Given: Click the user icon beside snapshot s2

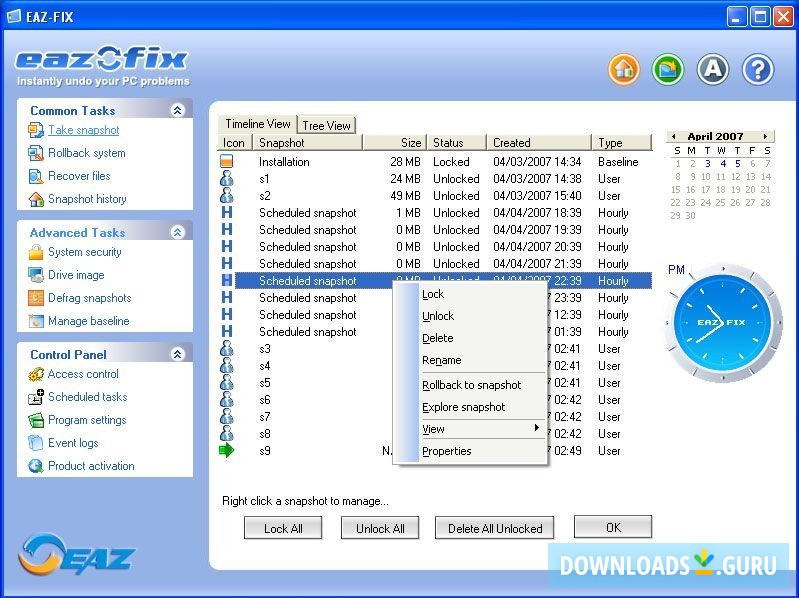Looking at the screenshot, I should [x=227, y=195].
